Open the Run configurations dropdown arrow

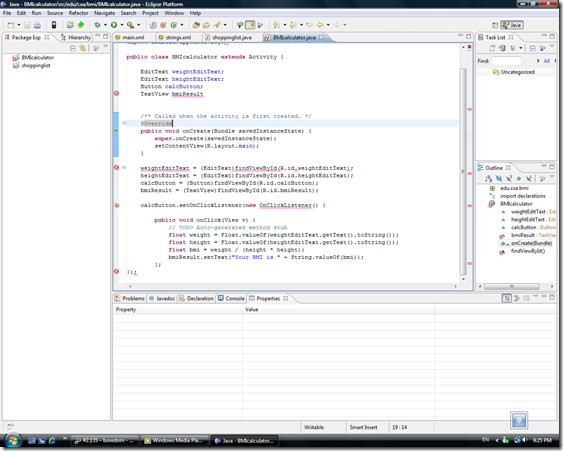click(x=122, y=25)
